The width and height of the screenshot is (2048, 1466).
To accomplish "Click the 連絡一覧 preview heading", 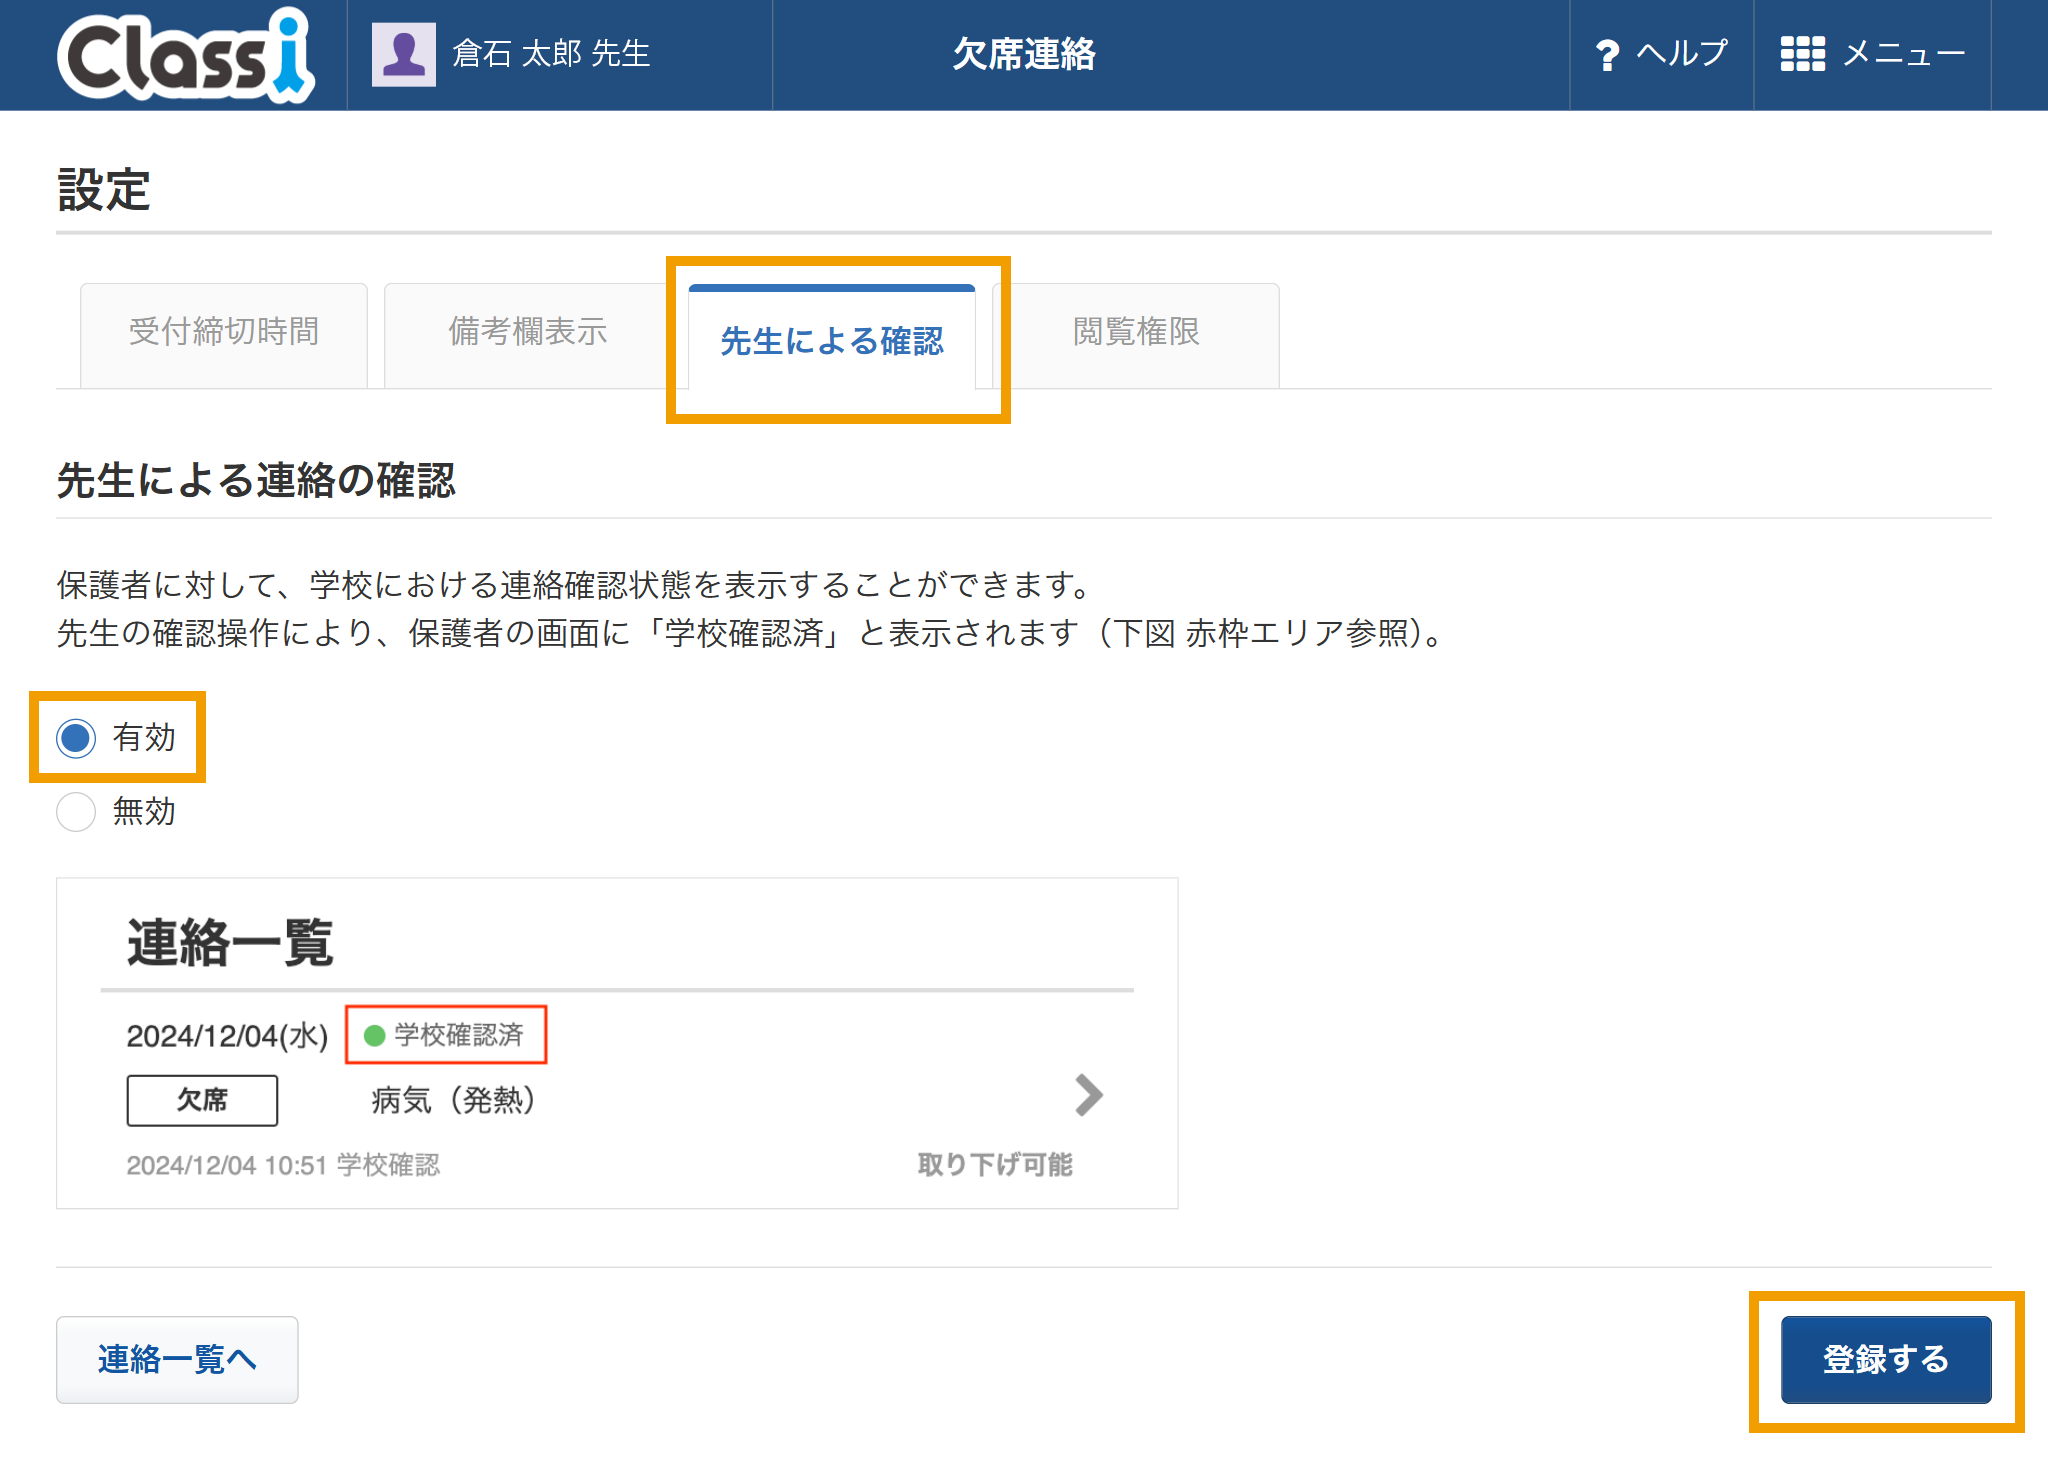I will [x=230, y=943].
